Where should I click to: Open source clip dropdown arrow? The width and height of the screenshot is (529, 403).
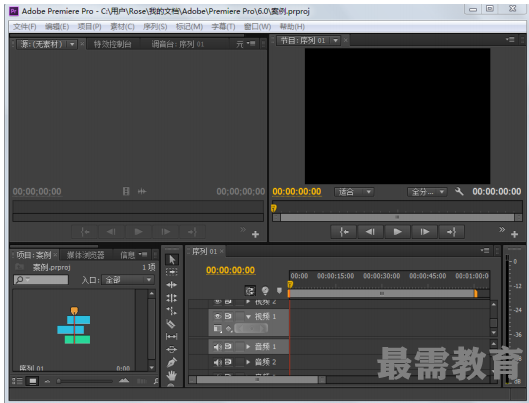tap(72, 44)
